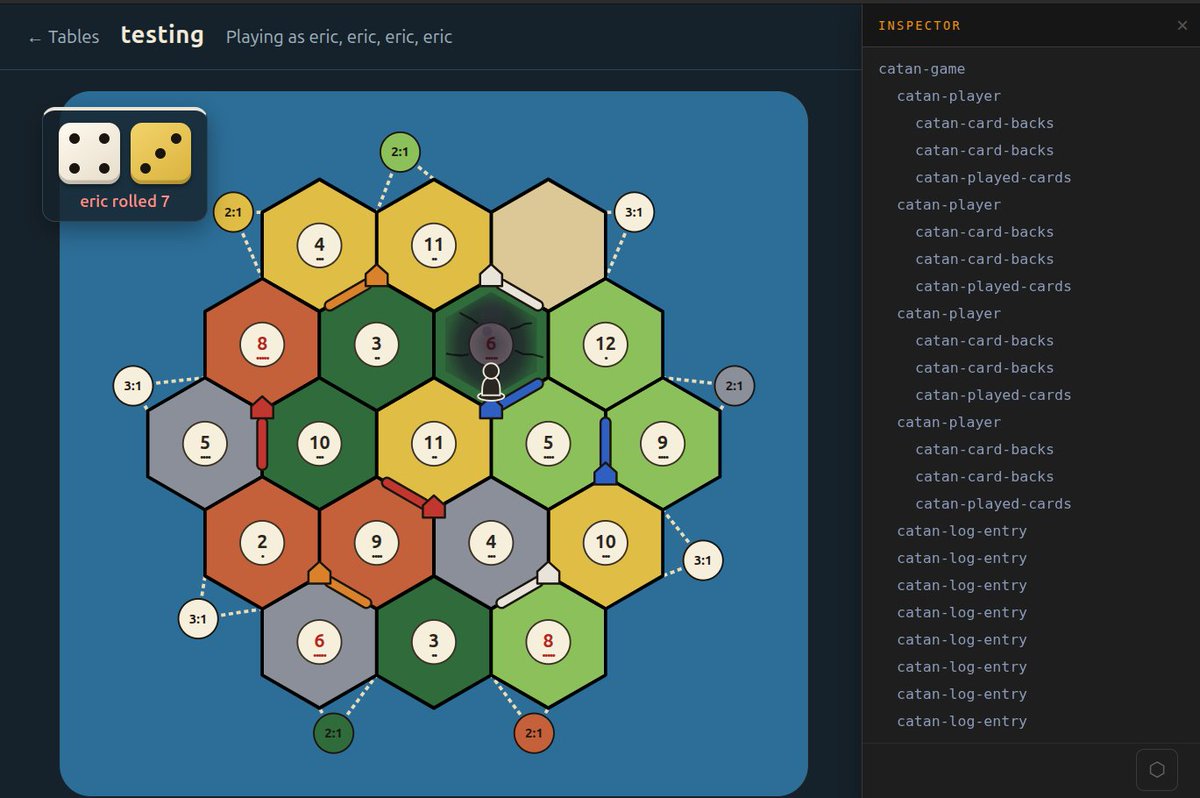Click the red 8 token on bottom pasture hex

[x=548, y=641]
